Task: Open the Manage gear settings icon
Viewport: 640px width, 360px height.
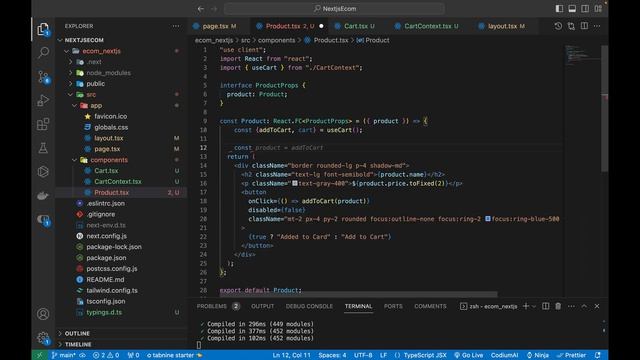Action: tap(43, 338)
